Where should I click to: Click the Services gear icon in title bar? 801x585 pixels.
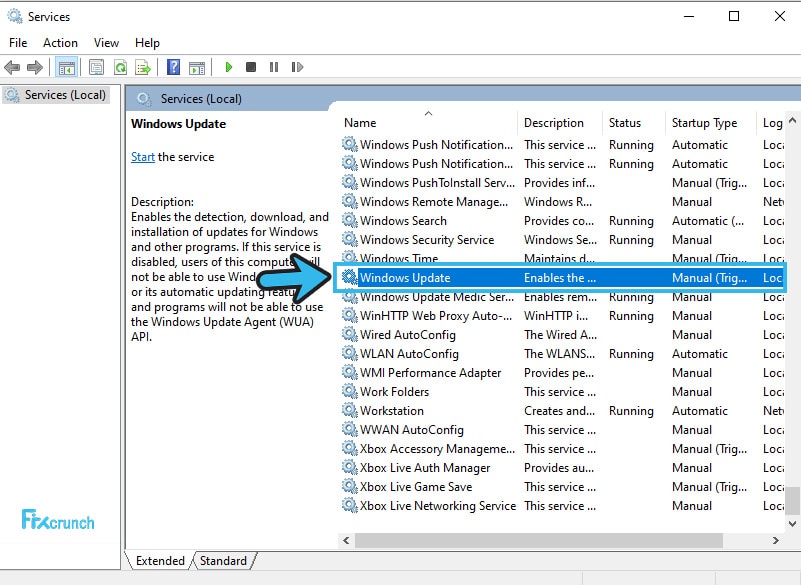tap(15, 16)
